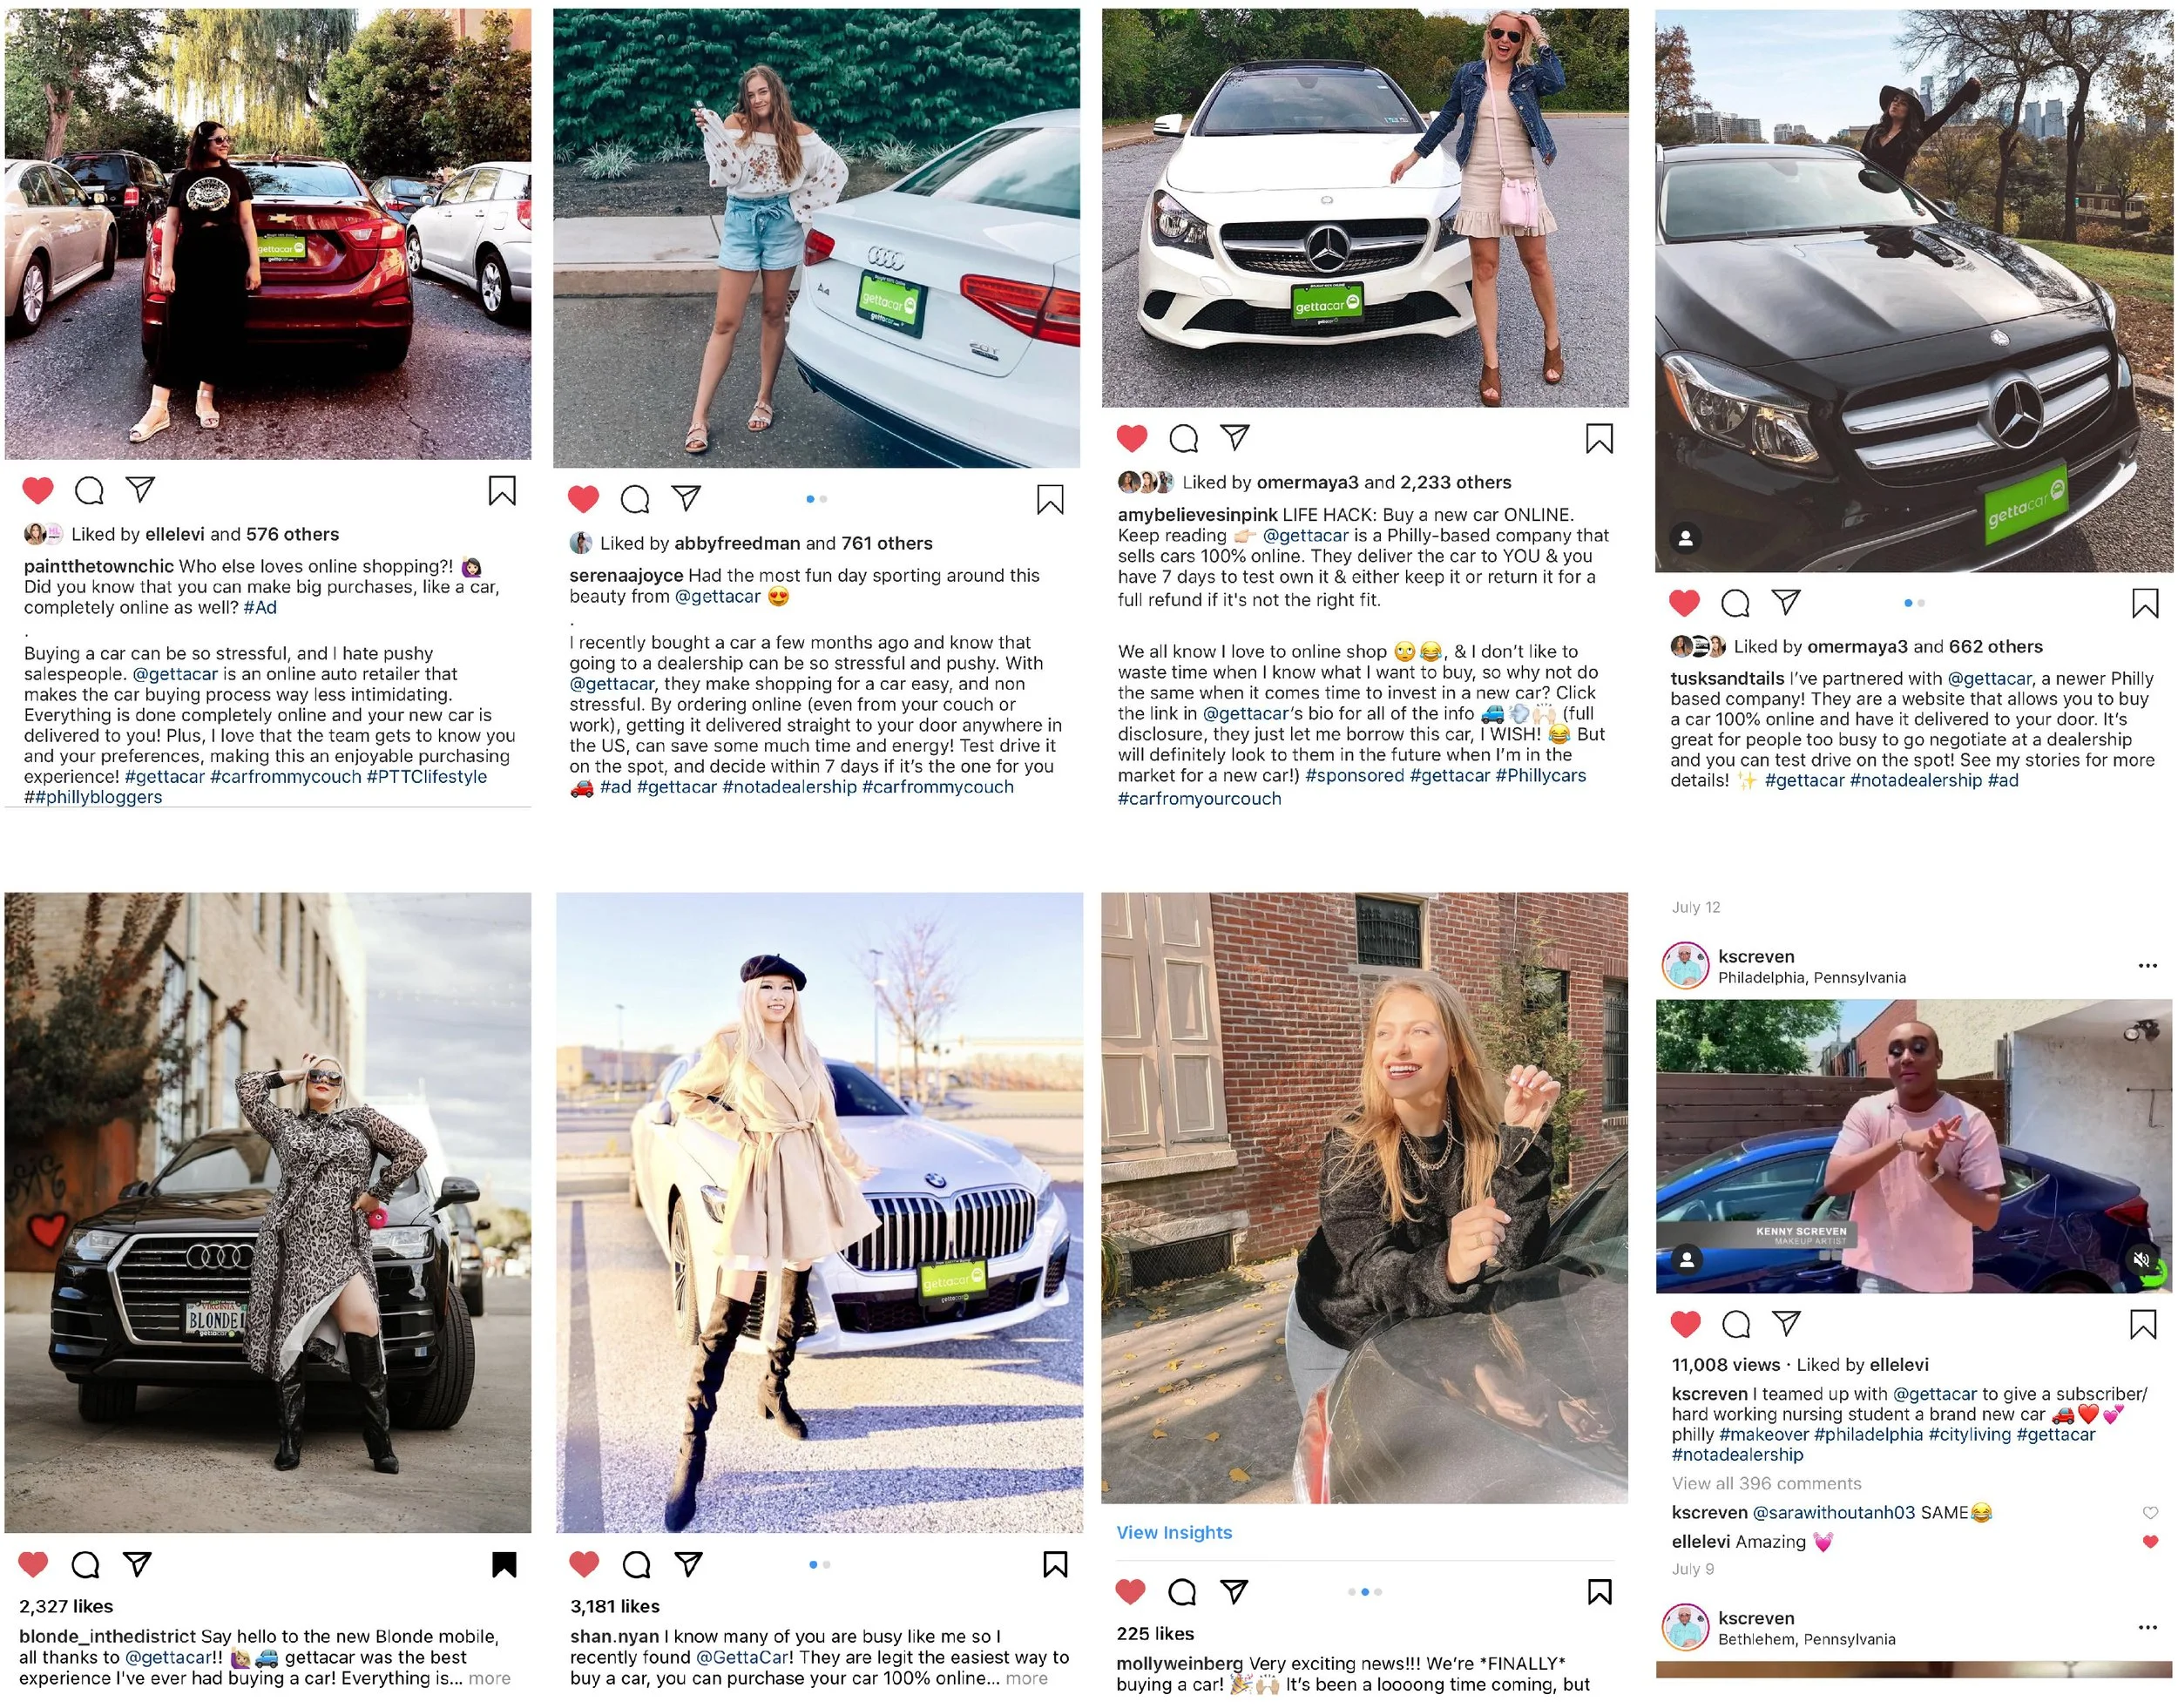Click the #carfrommycouch hashtag in paintthetownchic caption

[x=286, y=776]
